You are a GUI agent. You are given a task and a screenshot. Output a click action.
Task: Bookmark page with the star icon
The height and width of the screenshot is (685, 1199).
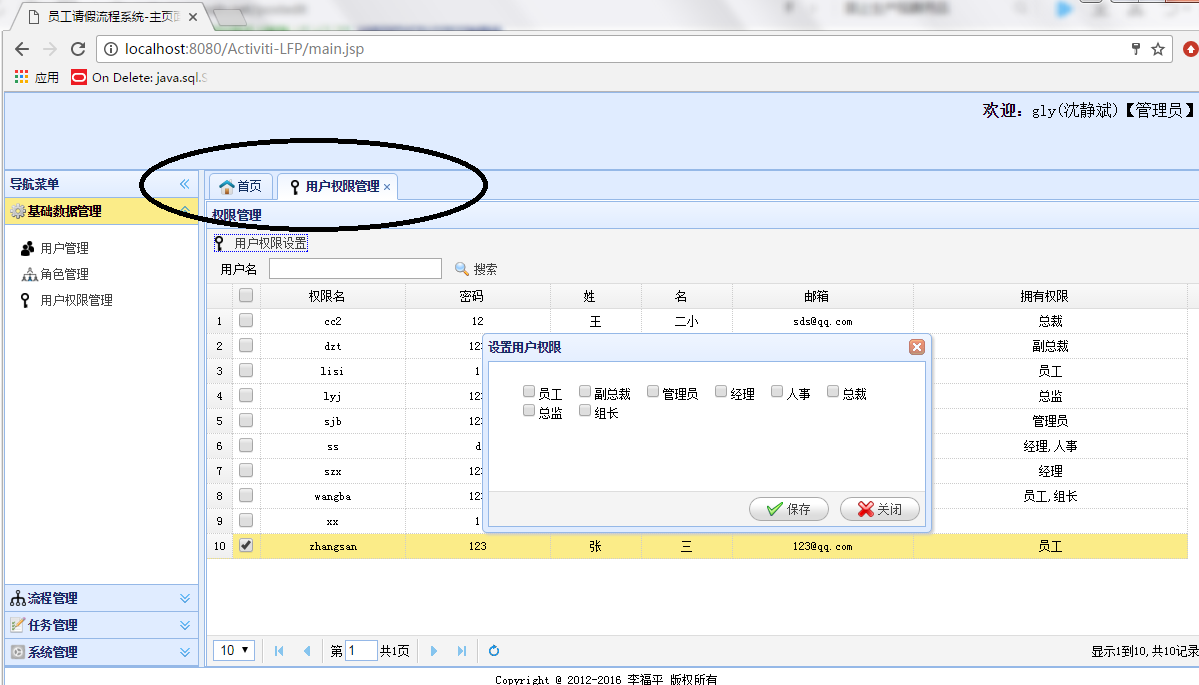(1158, 49)
